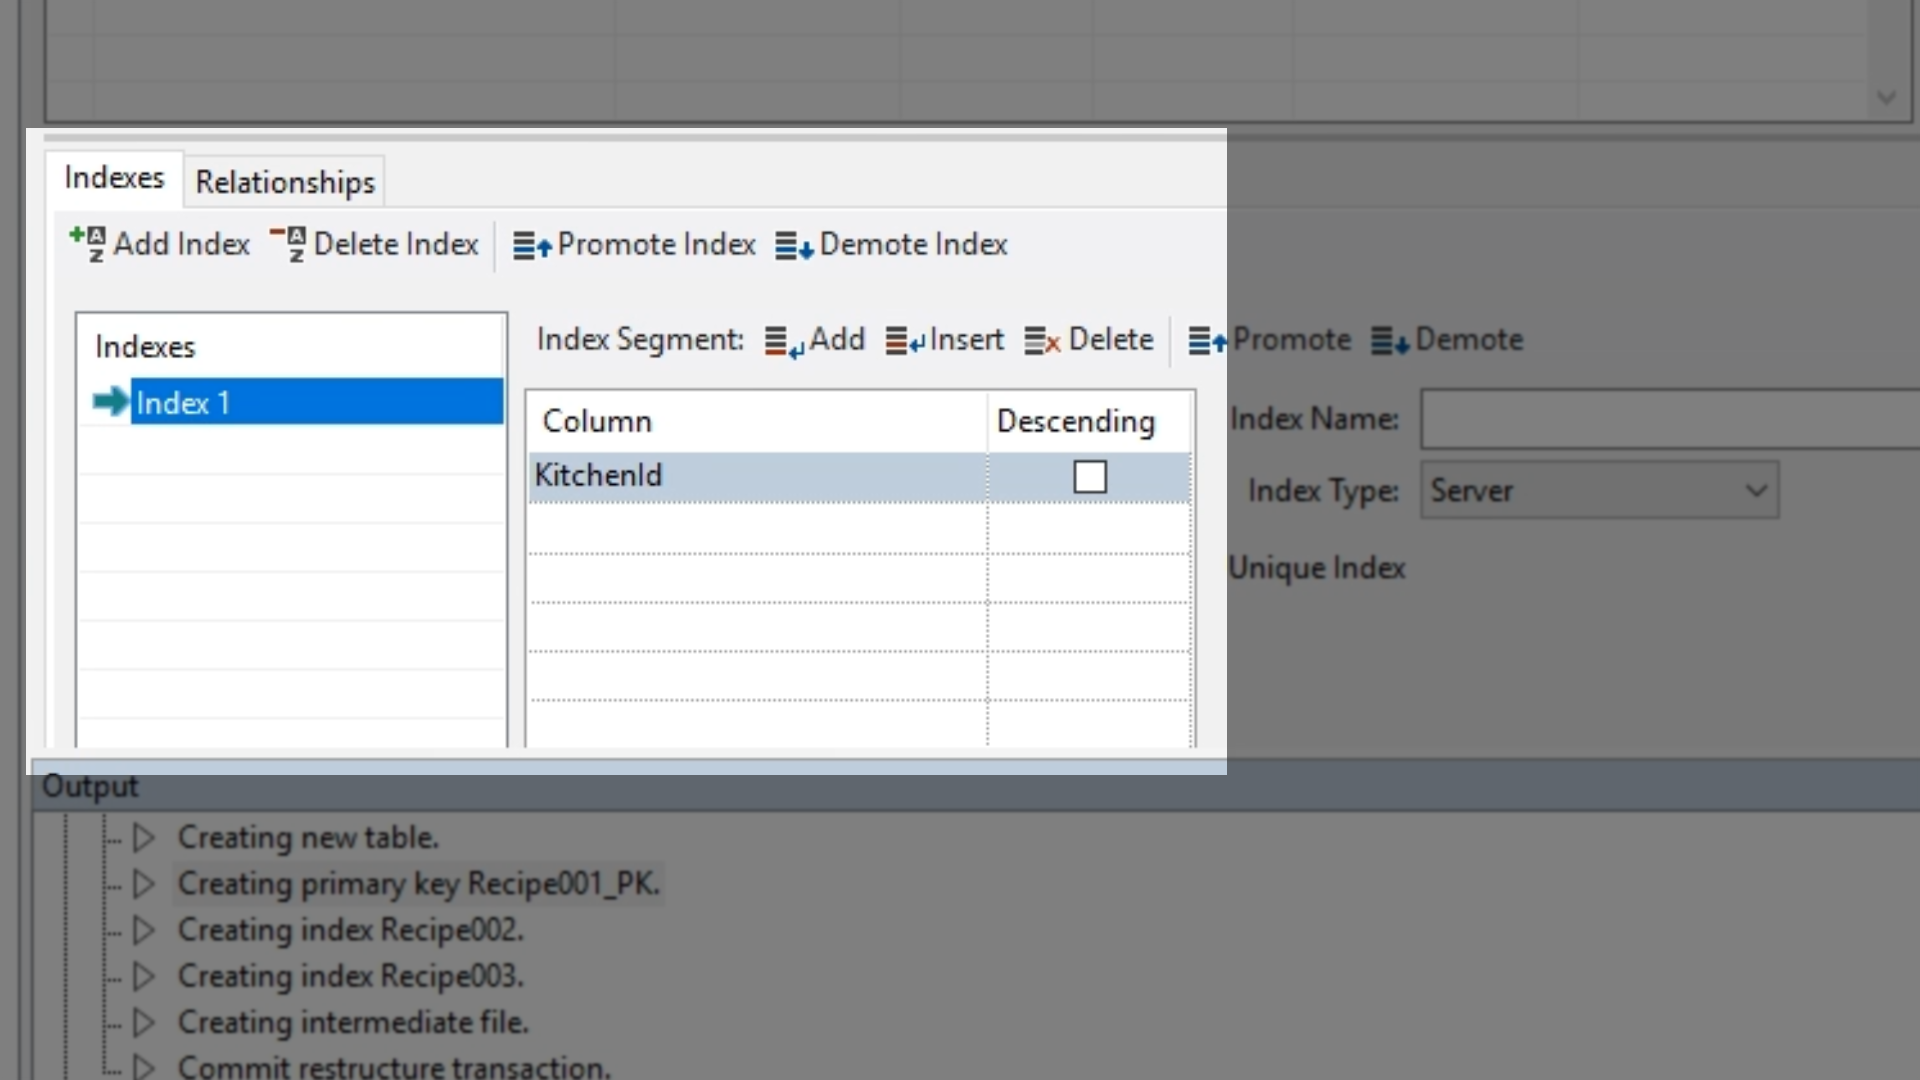Select the Indexes tab
The height and width of the screenshot is (1080, 1920).
(114, 178)
